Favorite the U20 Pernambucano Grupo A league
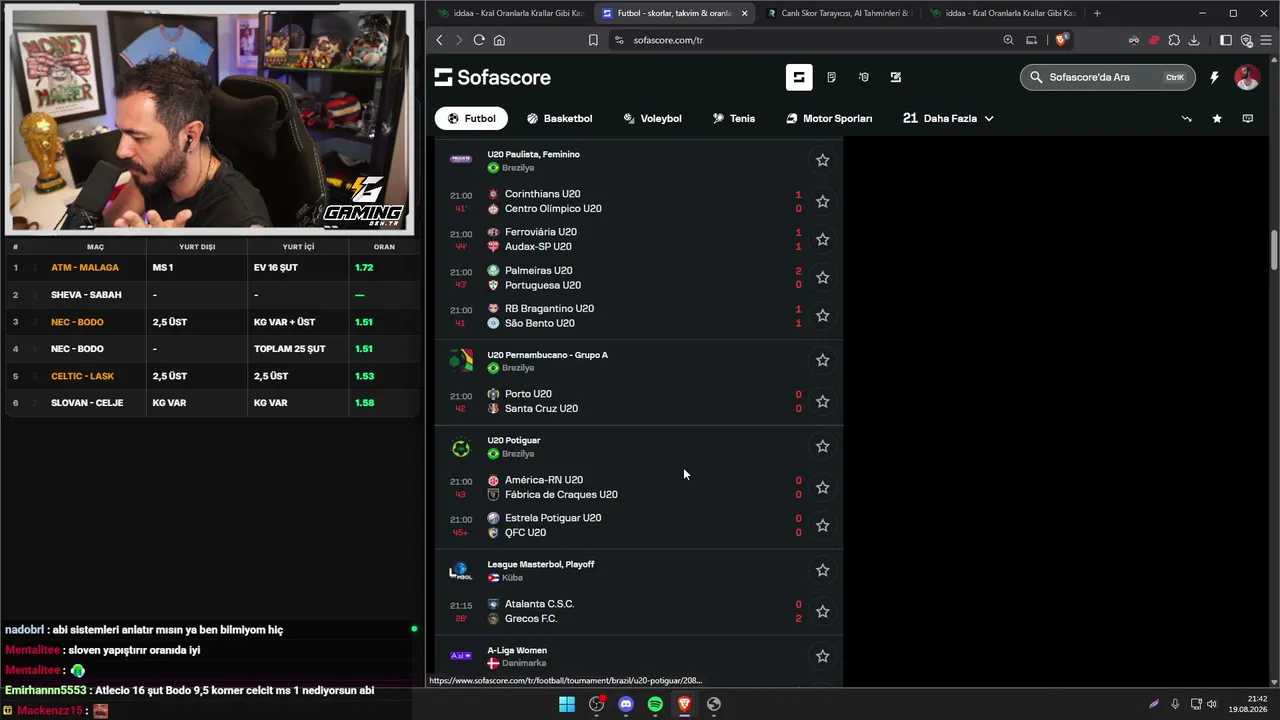 point(822,360)
